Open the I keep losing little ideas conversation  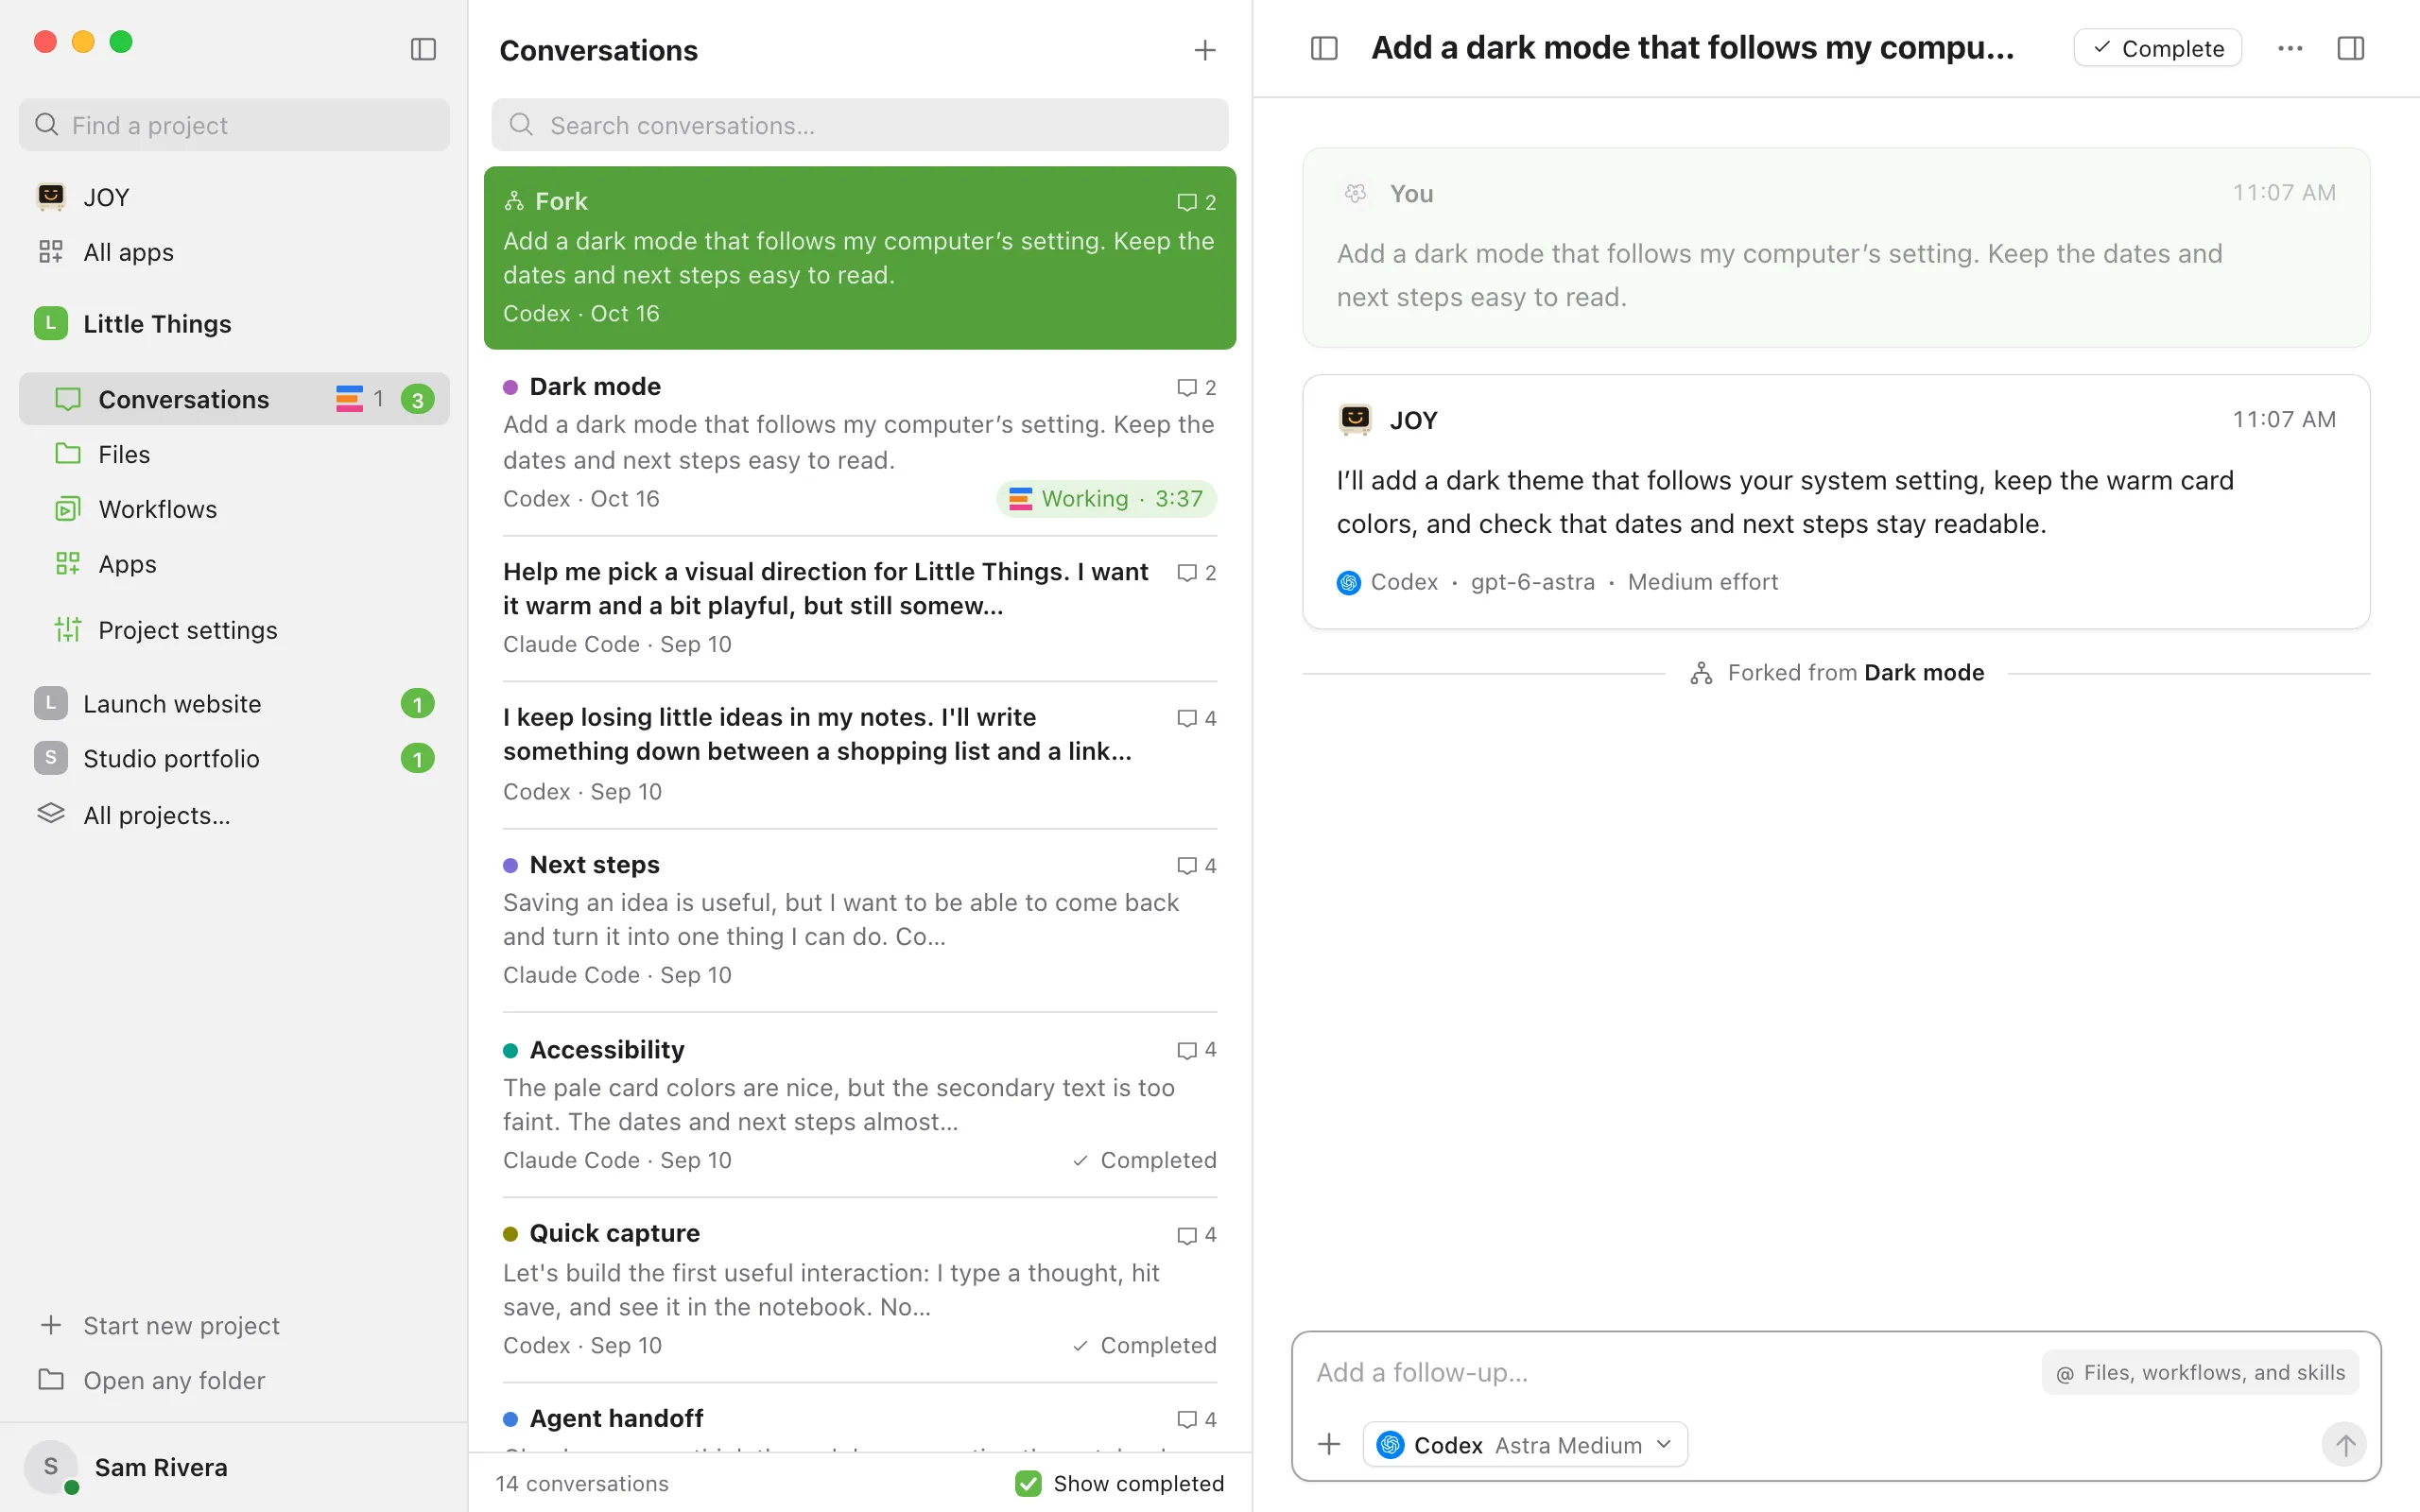click(860, 755)
